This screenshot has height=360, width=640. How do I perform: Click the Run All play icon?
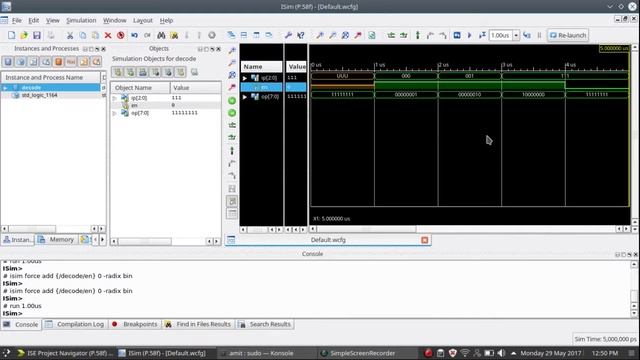coord(469,36)
